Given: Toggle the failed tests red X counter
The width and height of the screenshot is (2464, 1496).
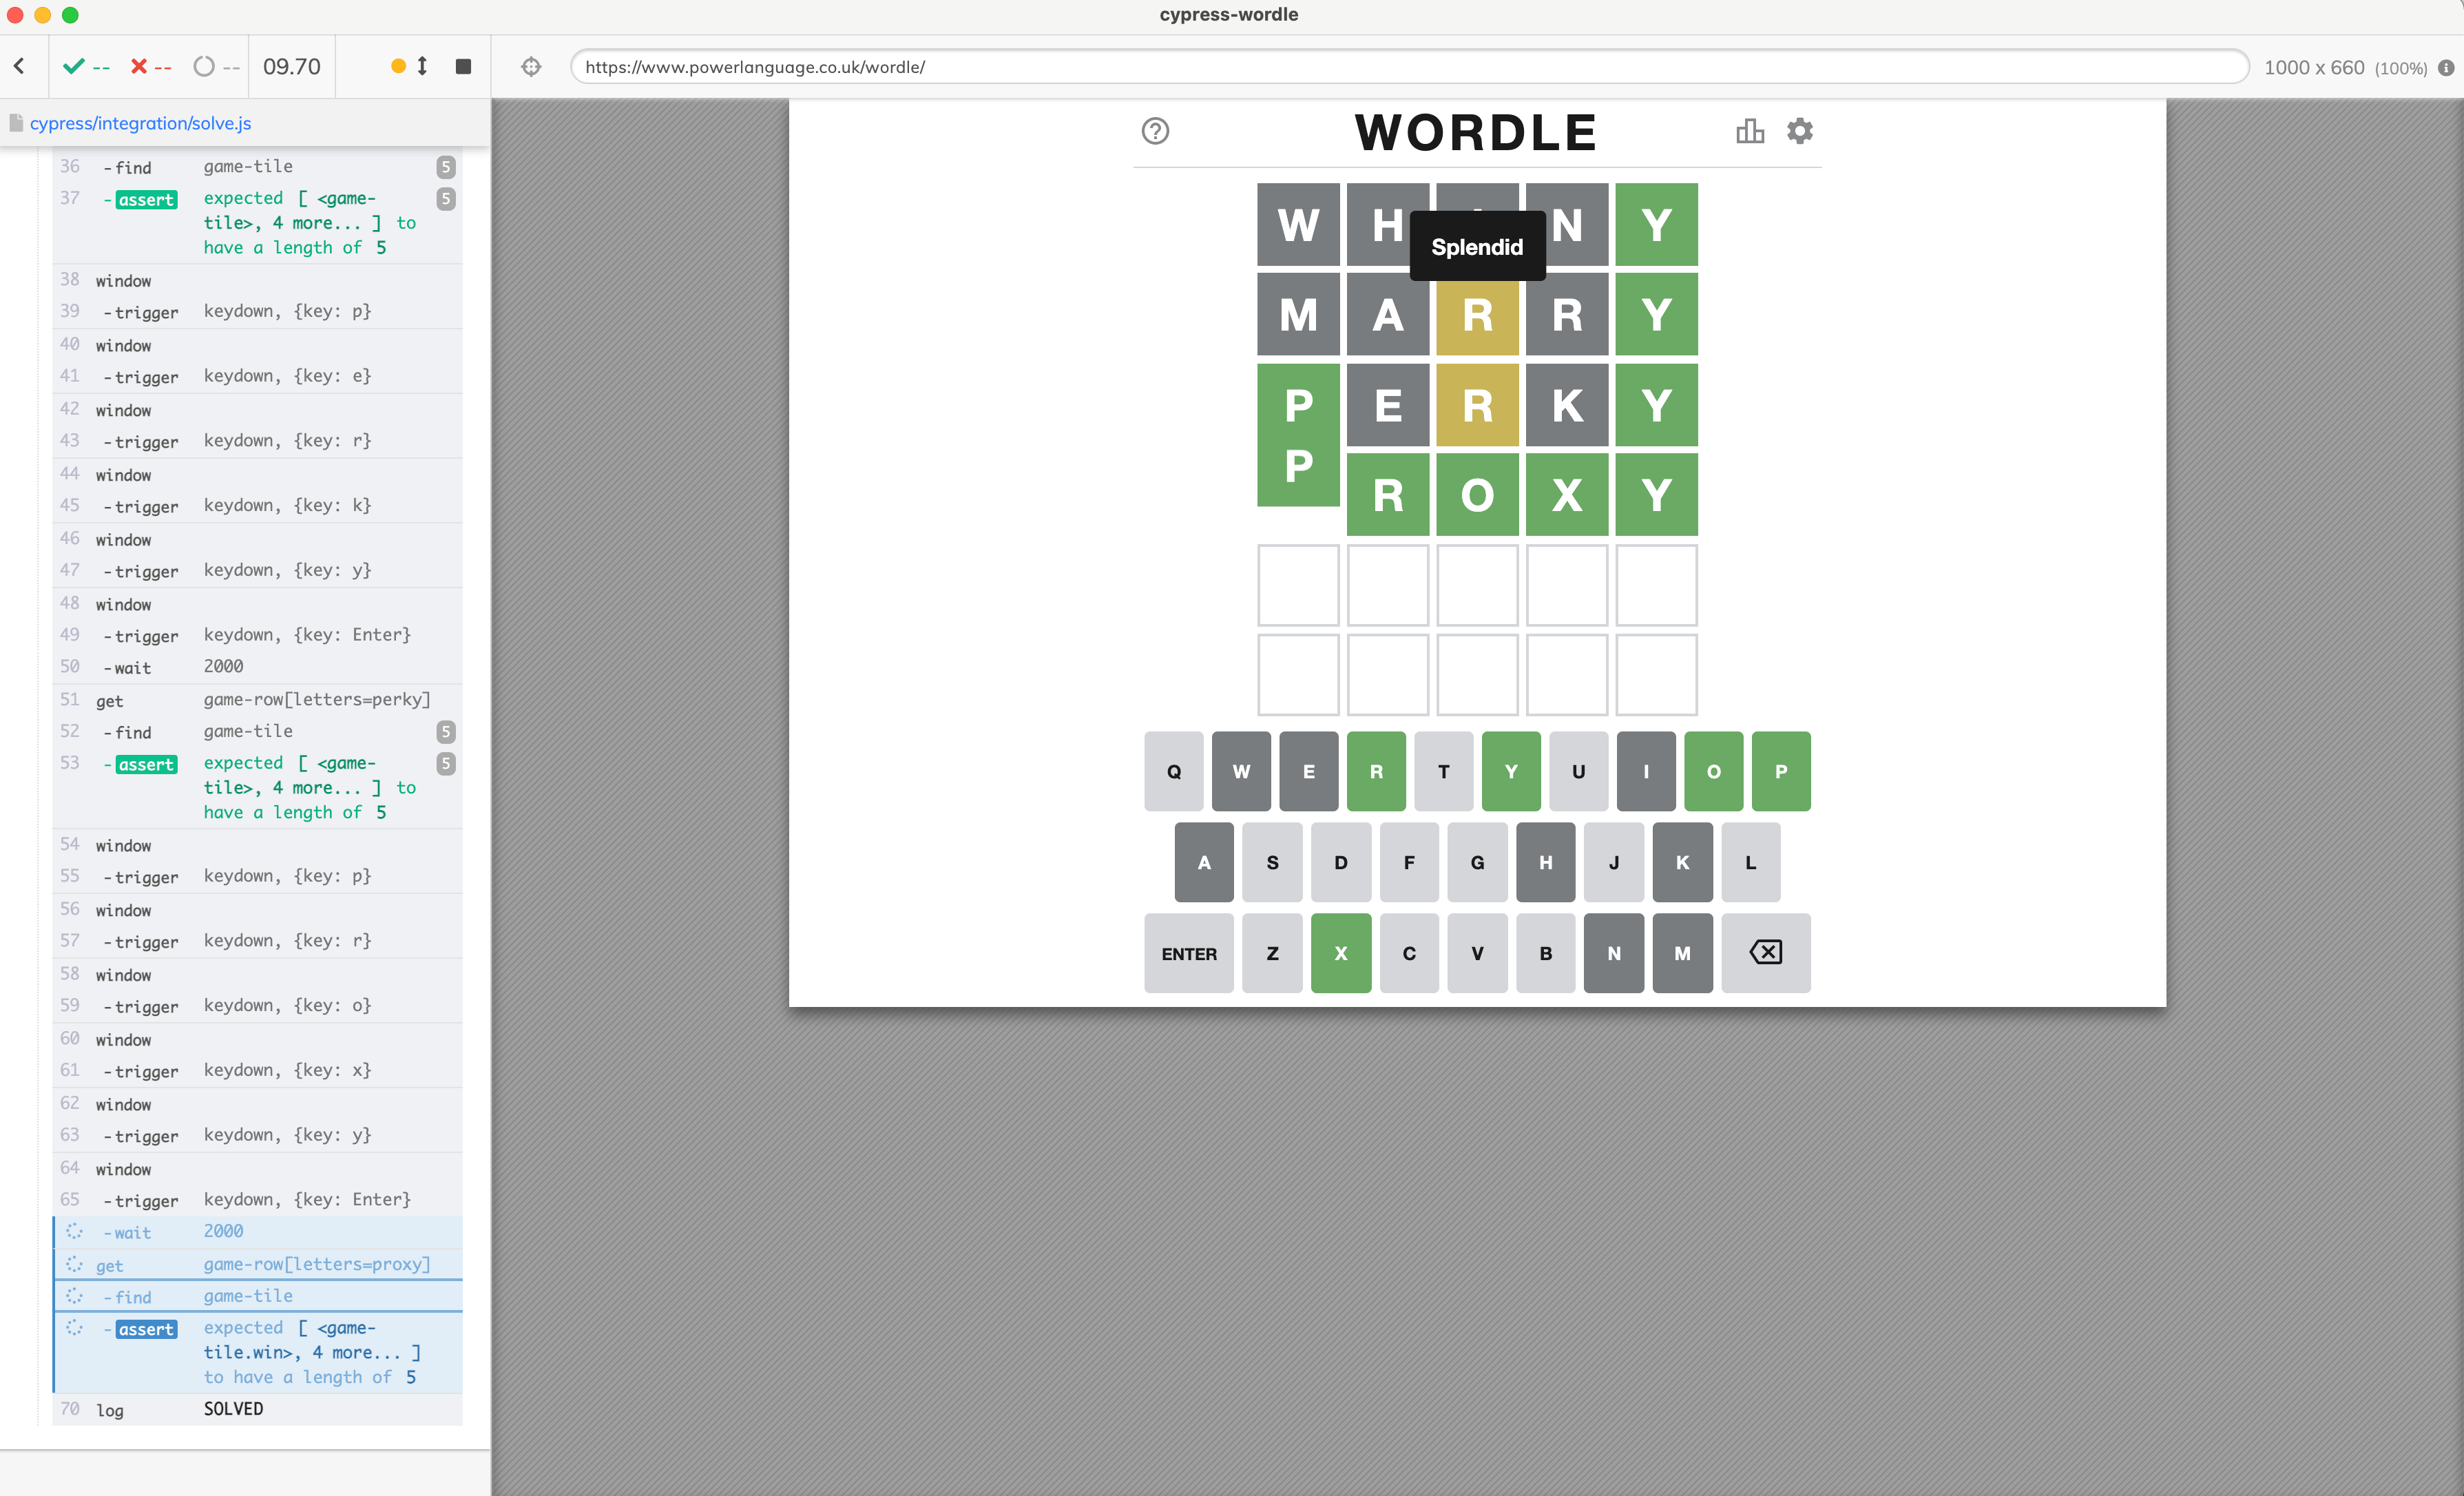Looking at the screenshot, I should [x=139, y=66].
